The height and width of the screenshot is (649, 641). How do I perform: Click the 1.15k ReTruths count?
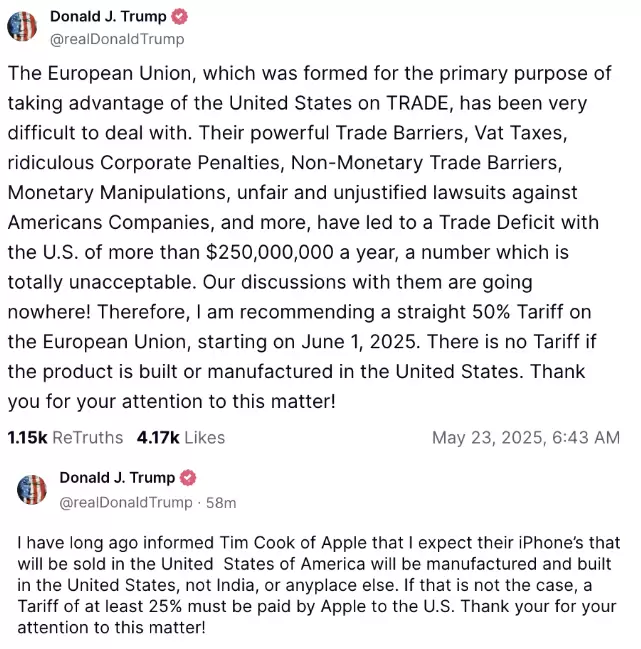(x=27, y=437)
